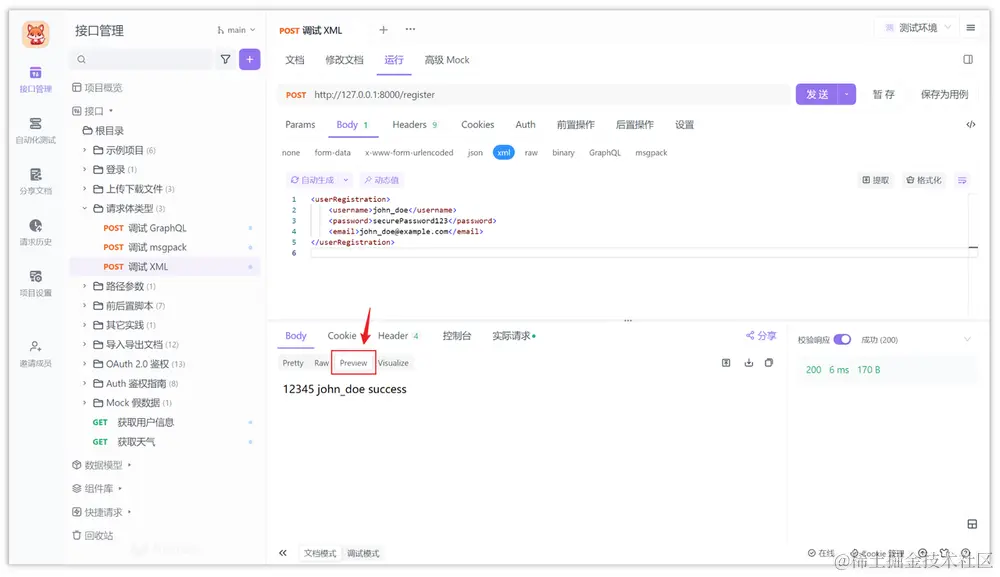Toggle the right side panel layout icon
1000x577 pixels.
tap(968, 59)
